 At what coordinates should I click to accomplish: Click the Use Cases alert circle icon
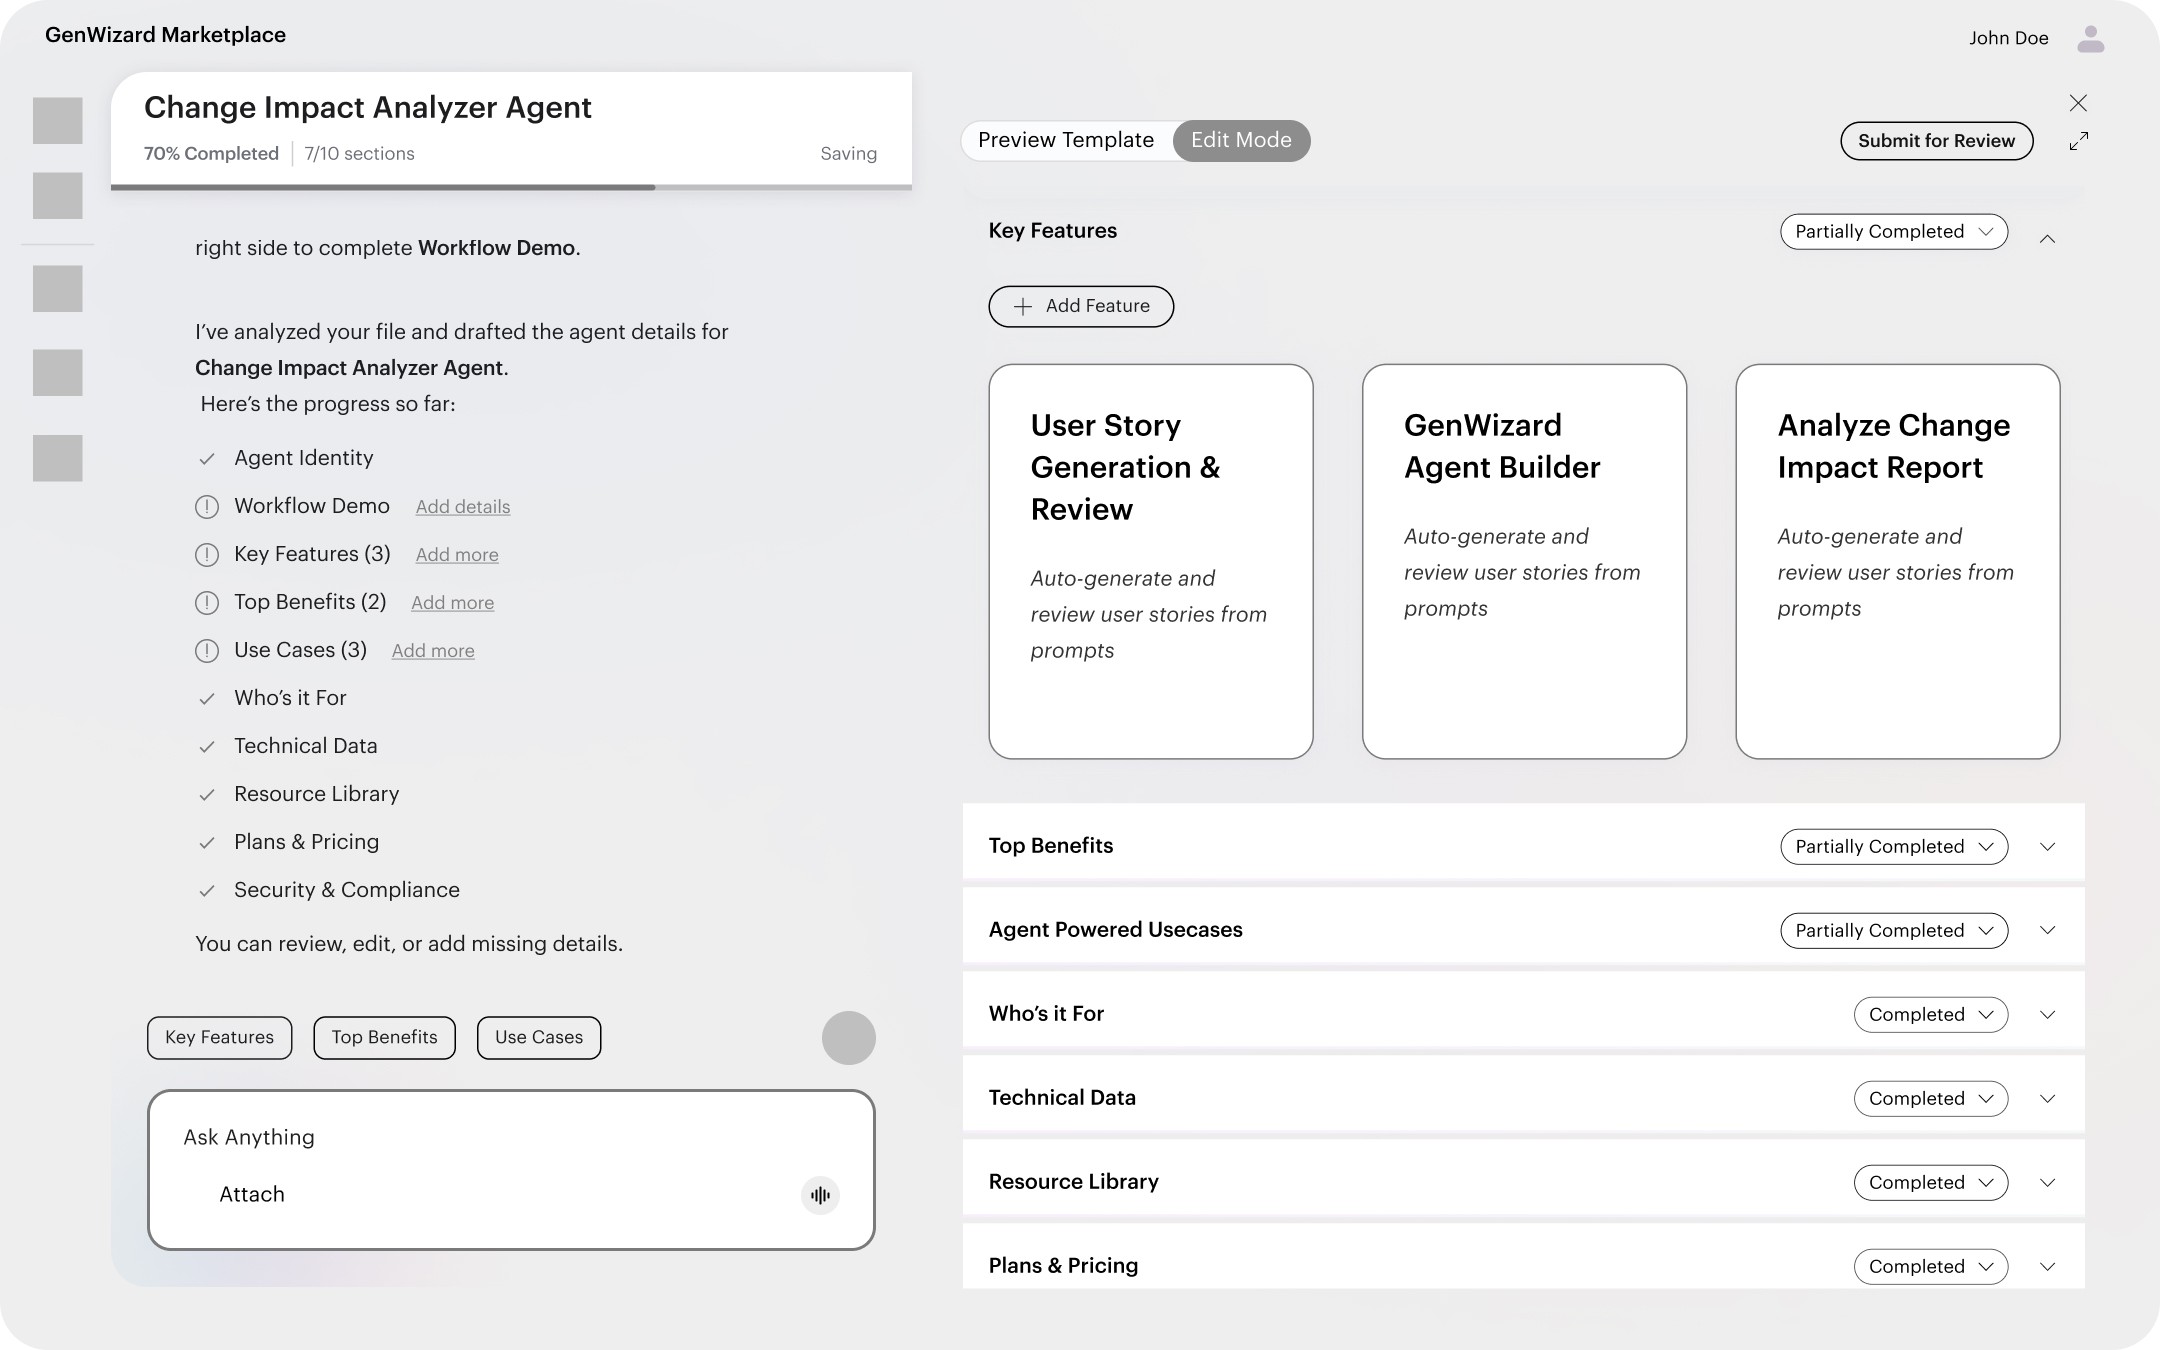coord(207,651)
